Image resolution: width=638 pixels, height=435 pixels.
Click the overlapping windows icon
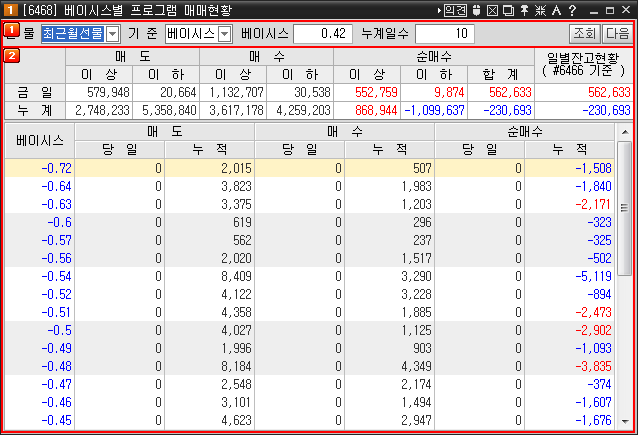pos(508,10)
